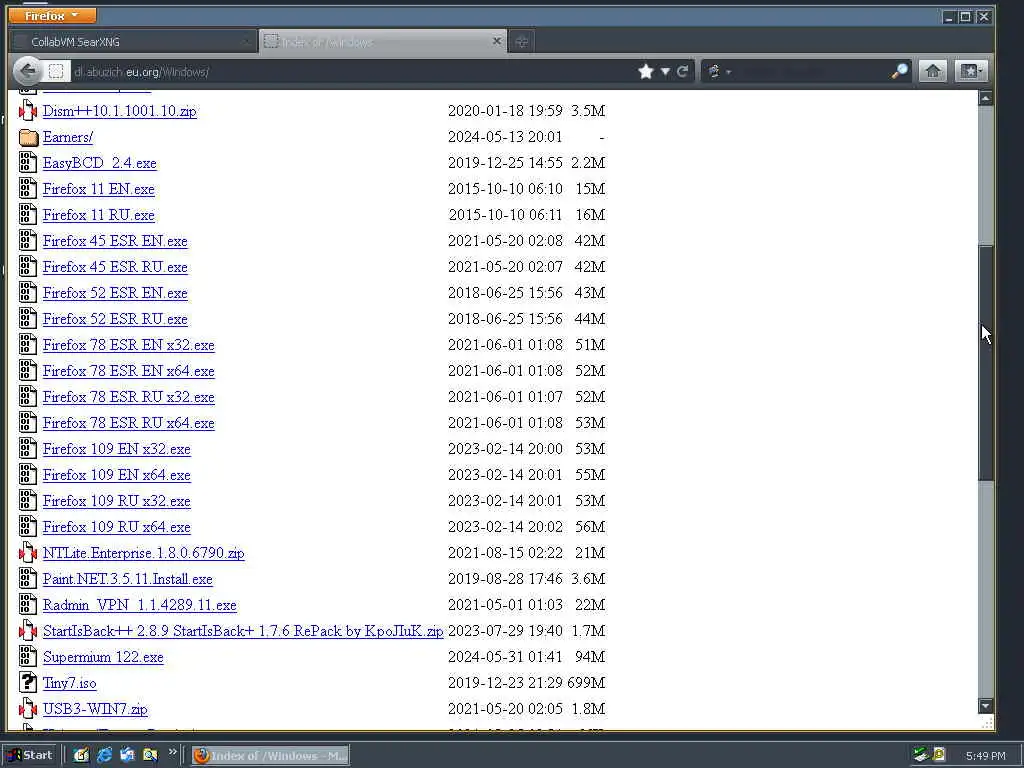This screenshot has height=768, width=1024.
Task: Download the StartIsBack++ 2.8.9 RePack zip
Action: click(243, 632)
